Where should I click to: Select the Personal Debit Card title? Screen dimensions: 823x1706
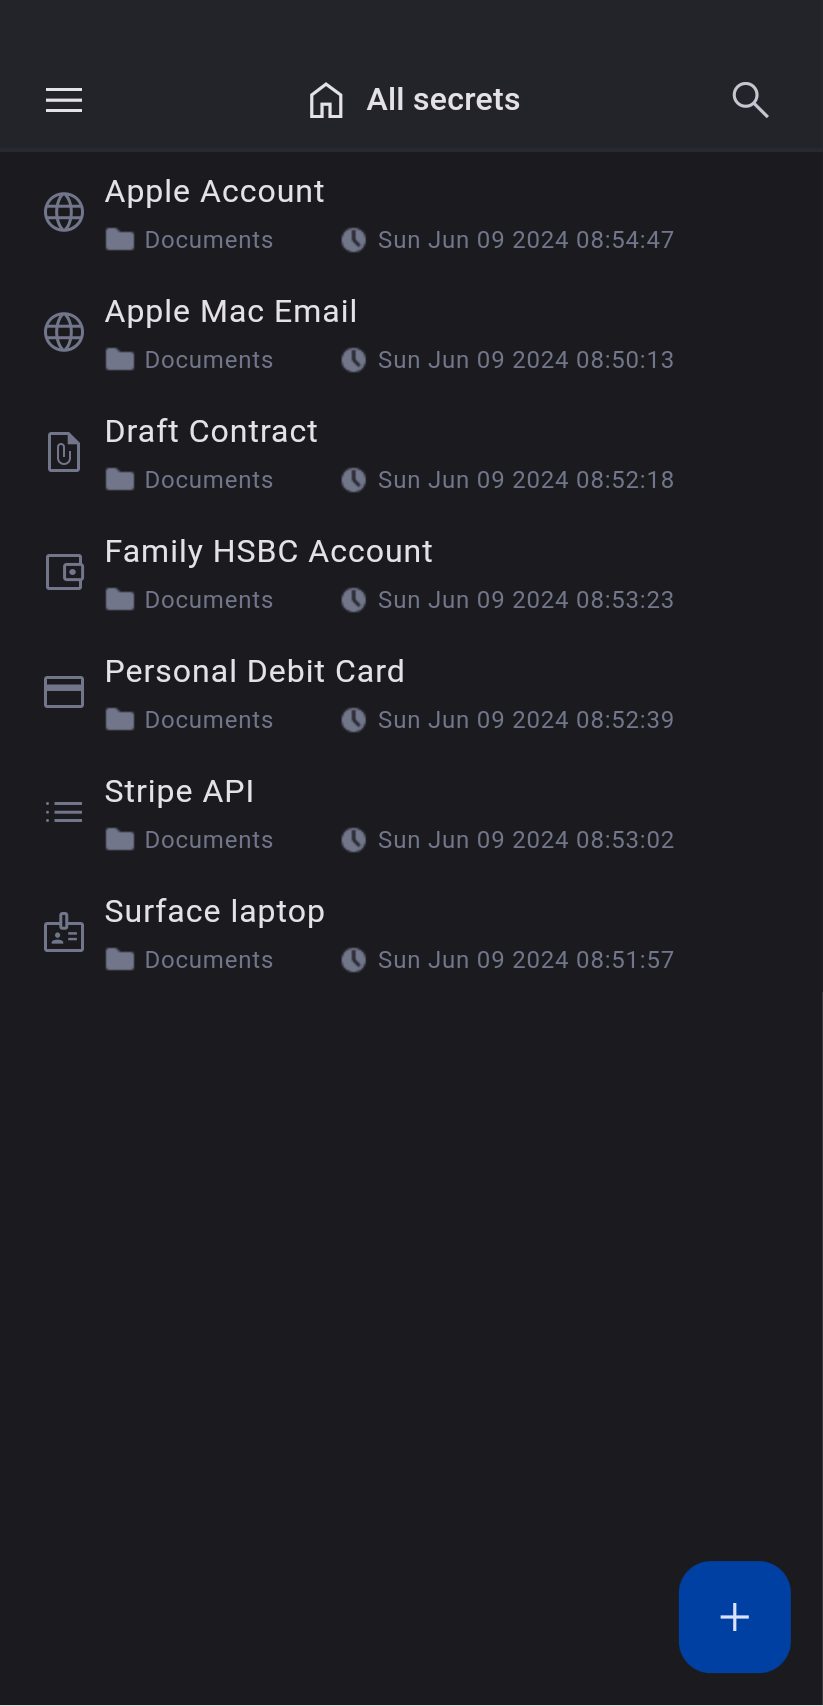pos(254,671)
